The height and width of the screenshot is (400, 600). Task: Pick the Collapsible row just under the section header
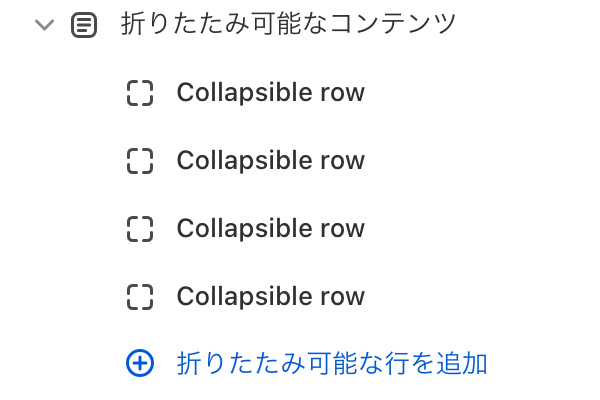[x=270, y=93]
